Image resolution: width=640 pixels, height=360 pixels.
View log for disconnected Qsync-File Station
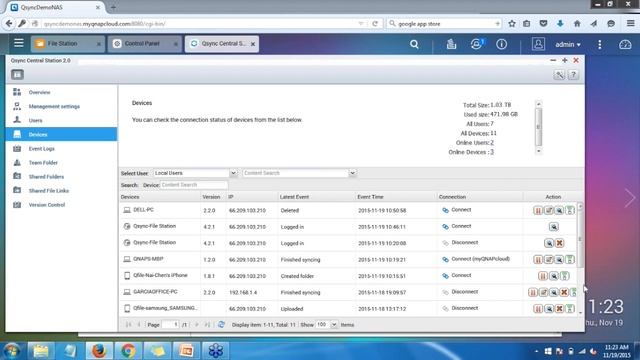tap(549, 243)
